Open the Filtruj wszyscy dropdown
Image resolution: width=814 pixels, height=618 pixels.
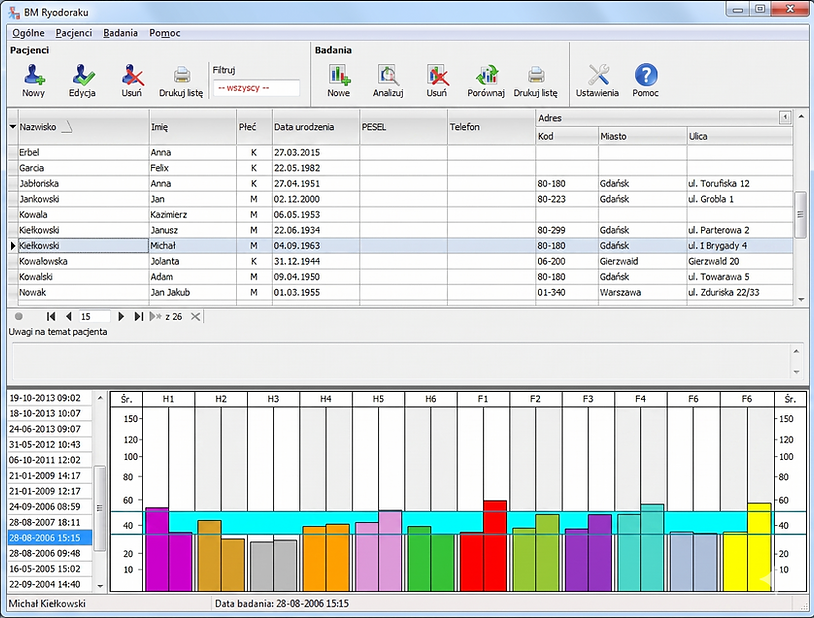click(x=256, y=88)
